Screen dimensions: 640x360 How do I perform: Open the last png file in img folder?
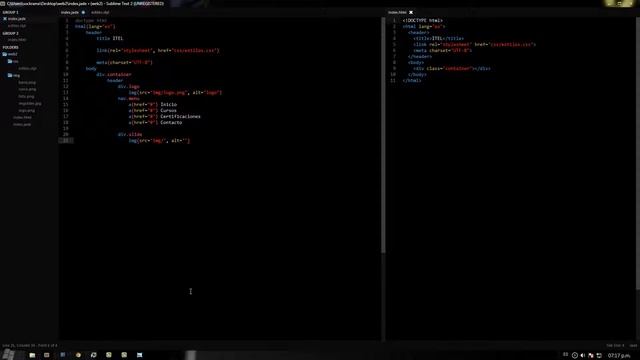pos(27,111)
